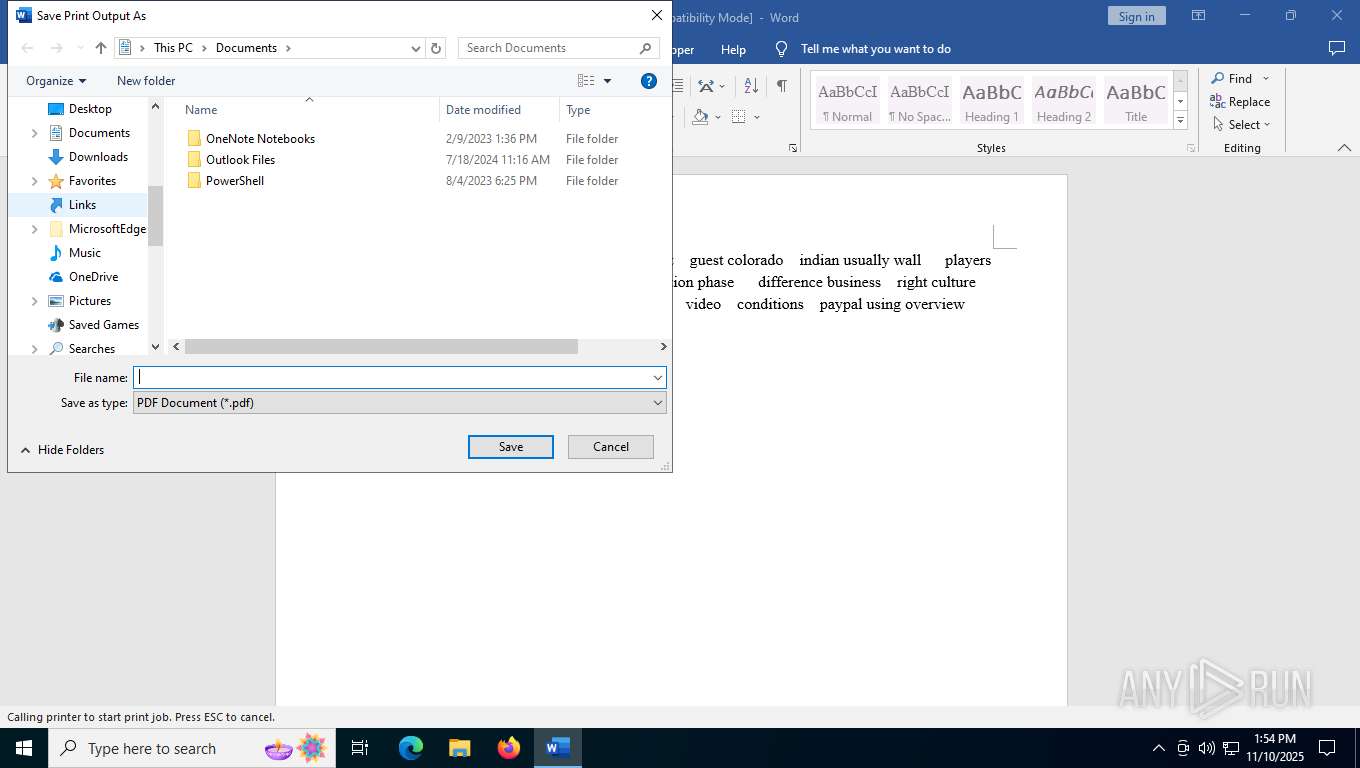
Task: Click the search icon in Search Documents
Action: (x=646, y=48)
